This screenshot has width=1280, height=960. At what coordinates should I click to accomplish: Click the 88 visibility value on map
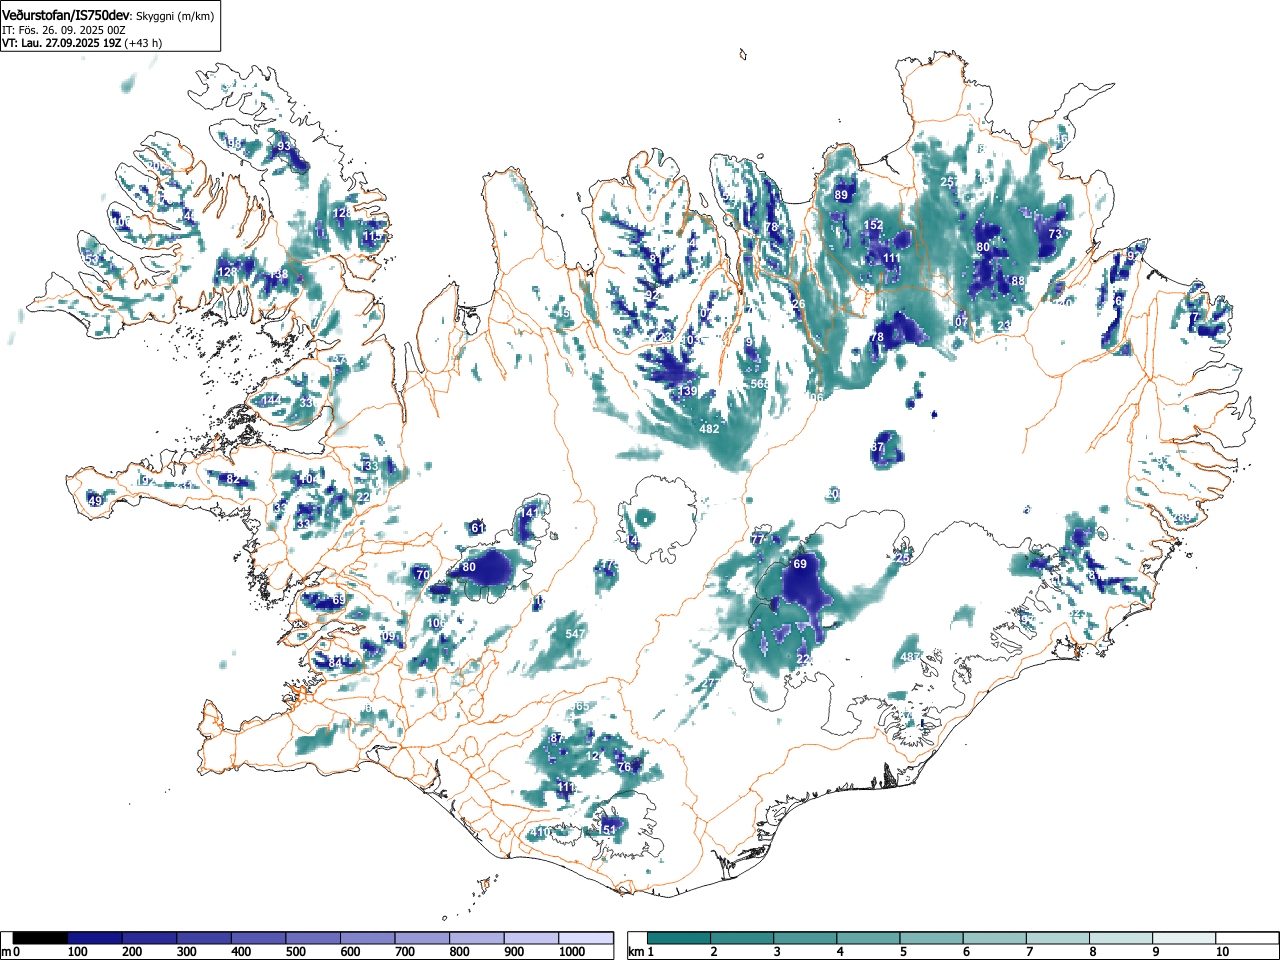click(1018, 282)
